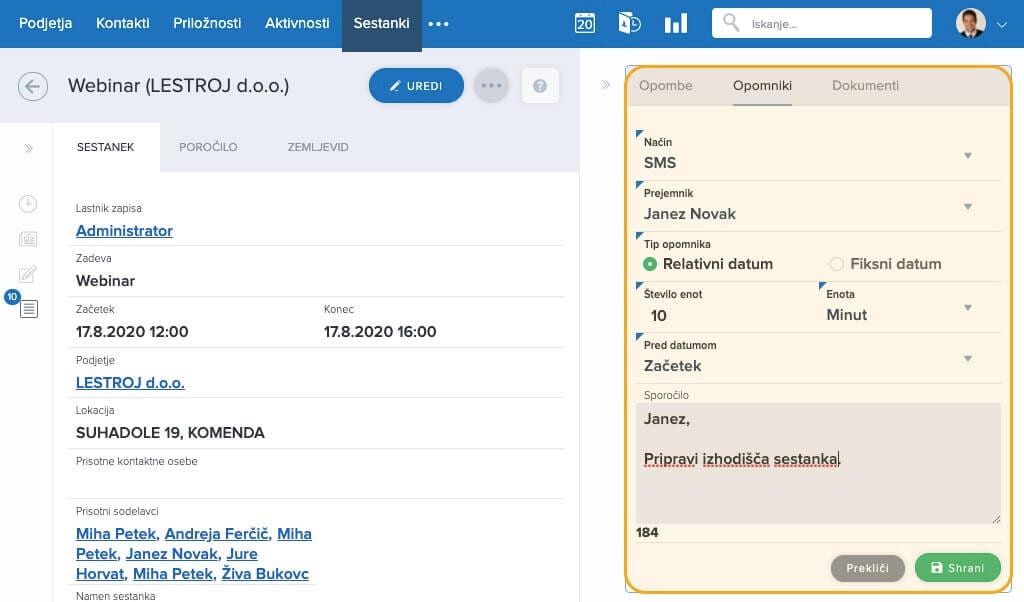Switch to the Opomniki tab
This screenshot has height=602, width=1024.
(x=762, y=86)
